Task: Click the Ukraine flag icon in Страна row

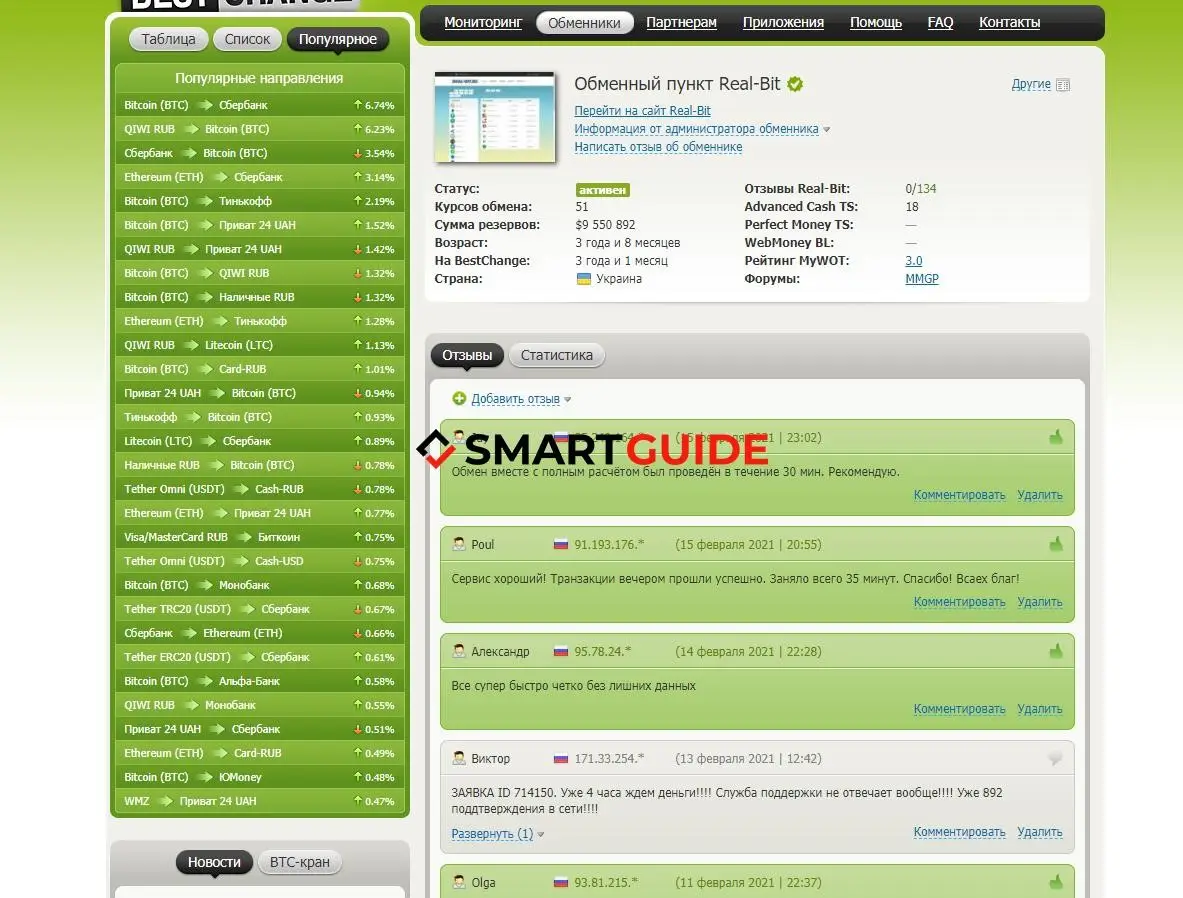Action: 583,279
